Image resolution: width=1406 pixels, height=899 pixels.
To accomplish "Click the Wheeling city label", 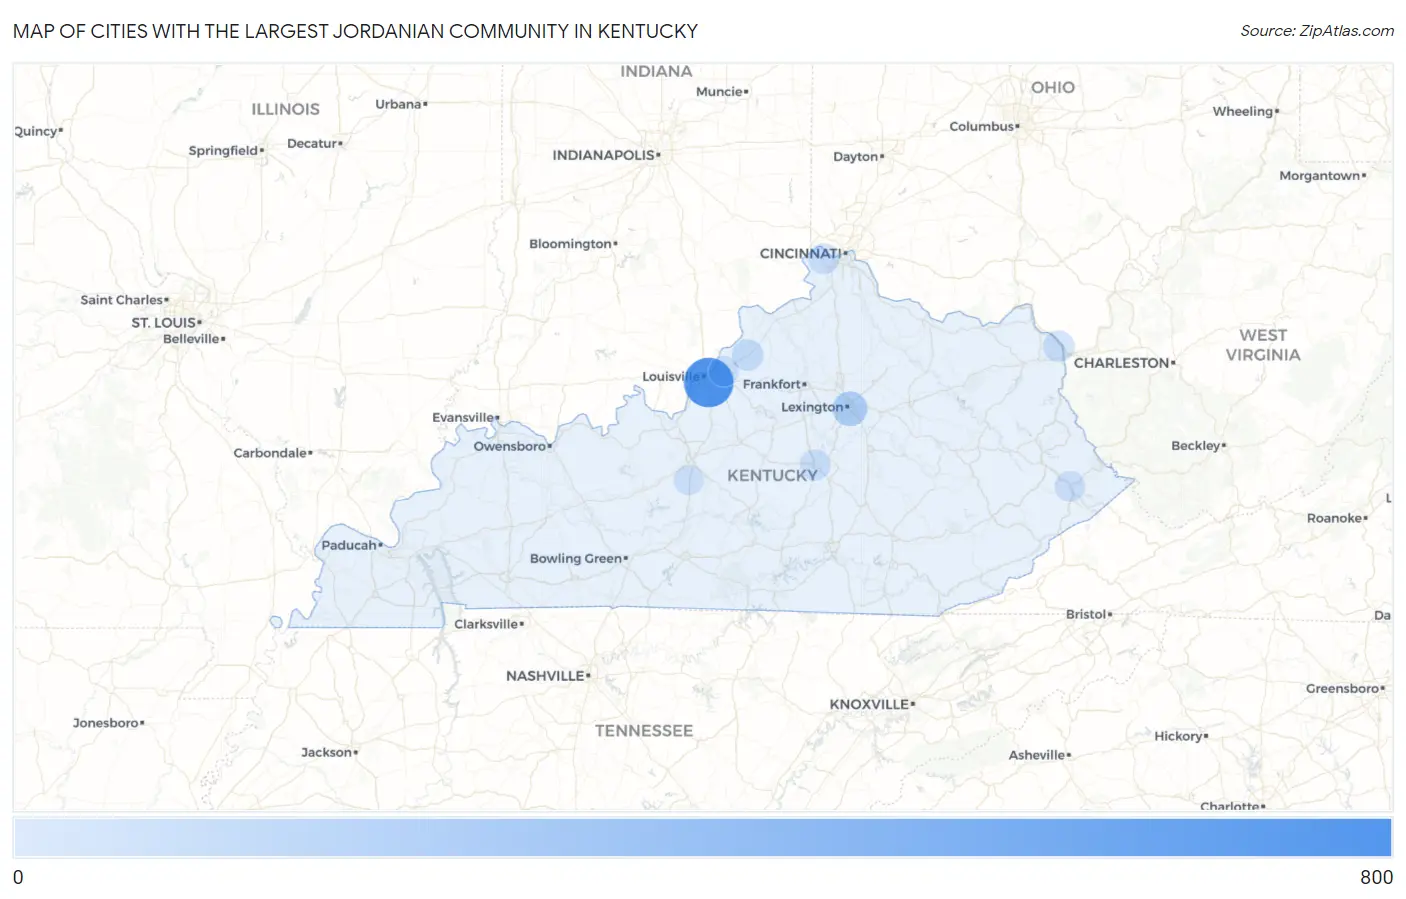I will click(x=1245, y=112).
